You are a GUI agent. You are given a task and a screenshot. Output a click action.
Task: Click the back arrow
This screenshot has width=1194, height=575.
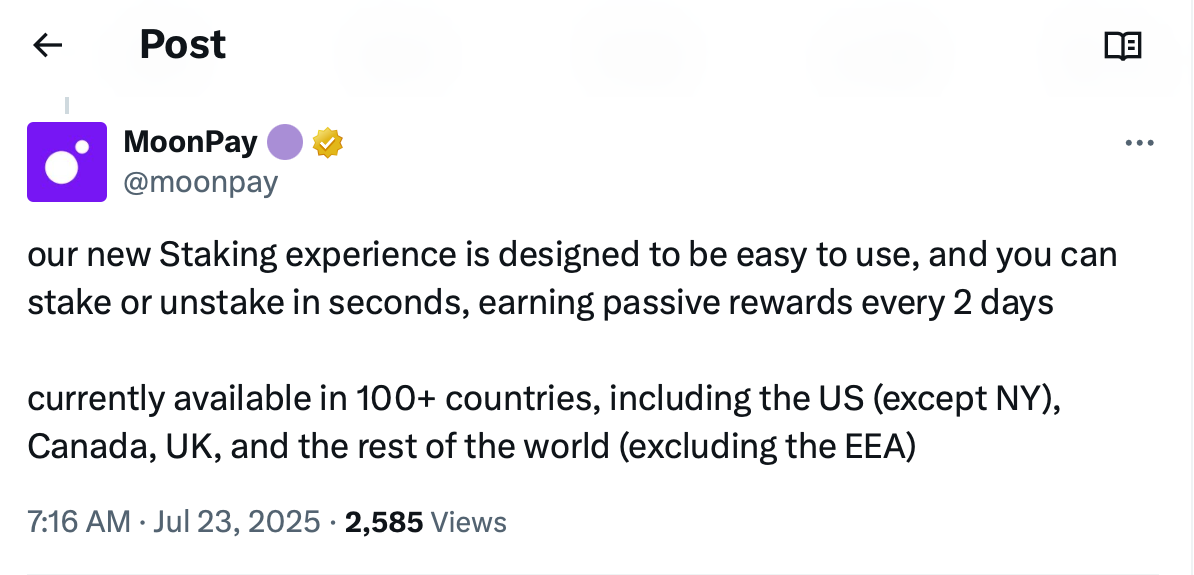click(48, 45)
